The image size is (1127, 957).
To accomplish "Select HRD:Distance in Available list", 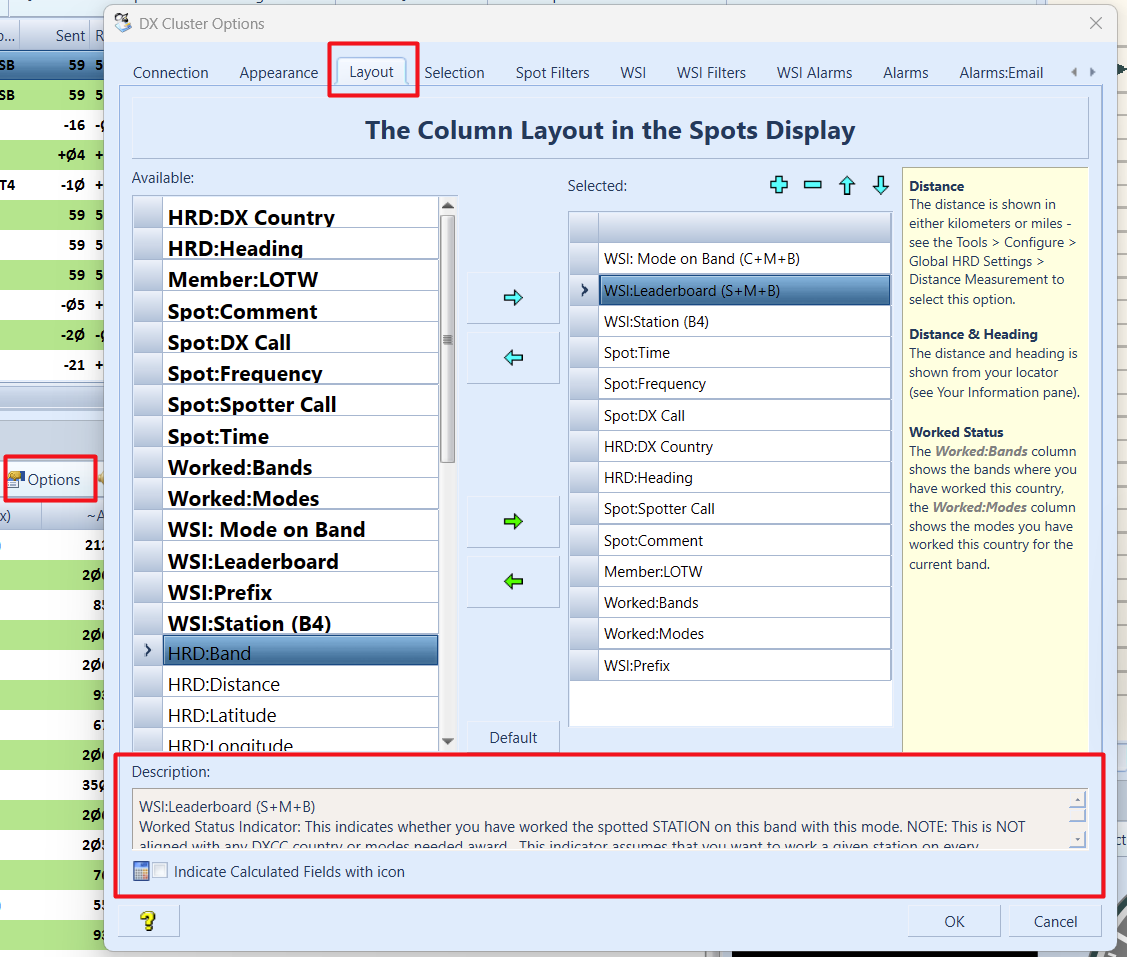I will coord(223,685).
